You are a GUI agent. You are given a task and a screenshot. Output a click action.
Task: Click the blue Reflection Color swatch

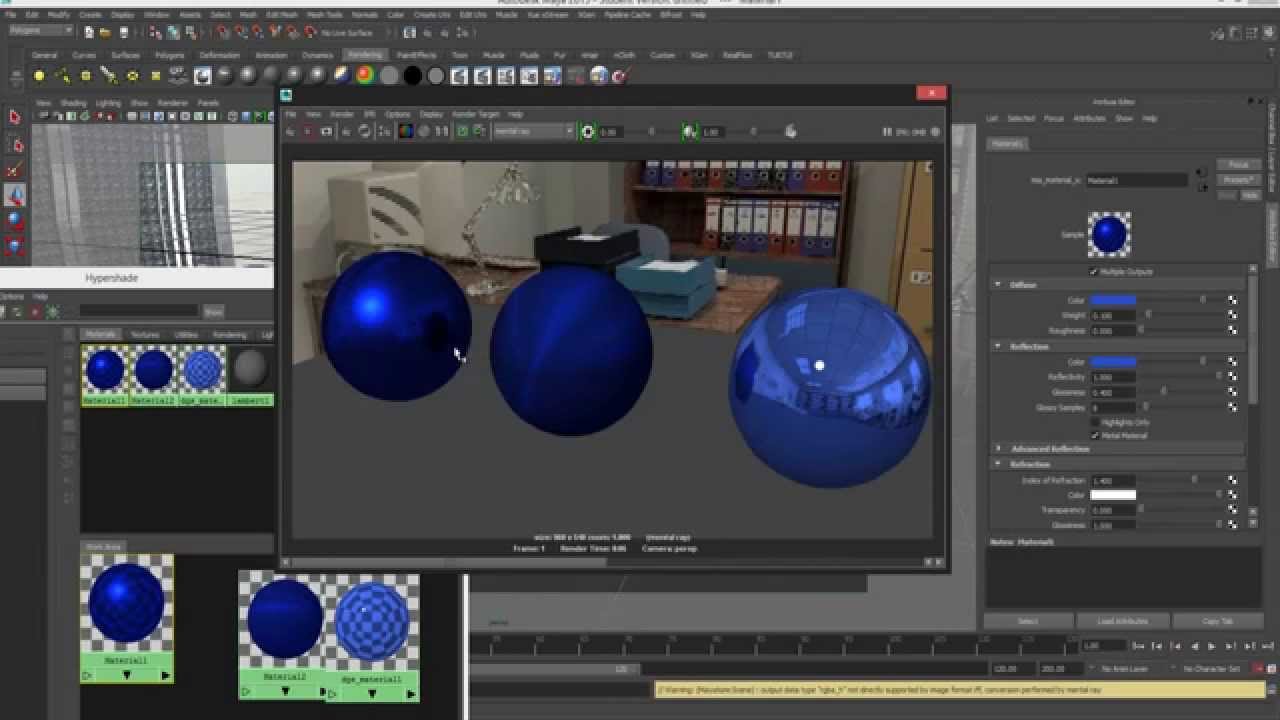(1112, 361)
